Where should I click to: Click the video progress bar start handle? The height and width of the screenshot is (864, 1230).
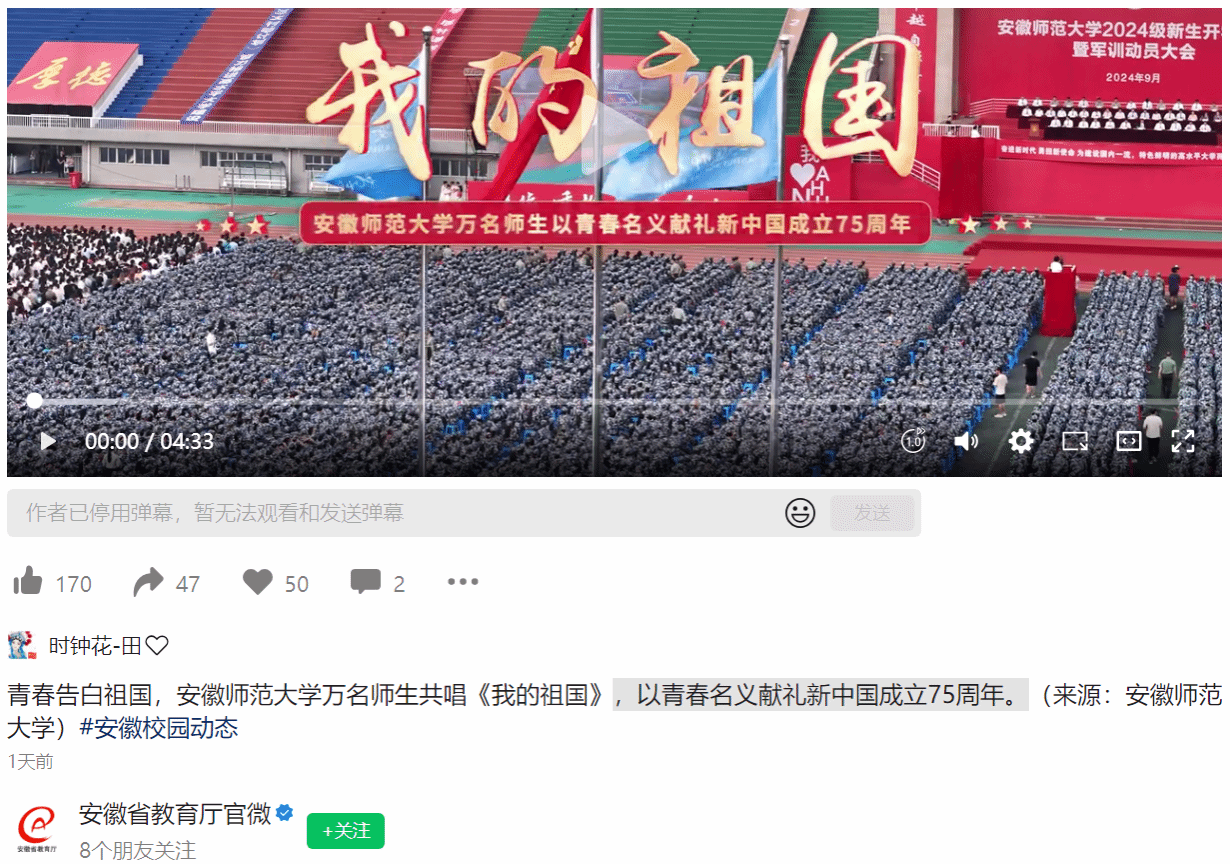point(34,401)
